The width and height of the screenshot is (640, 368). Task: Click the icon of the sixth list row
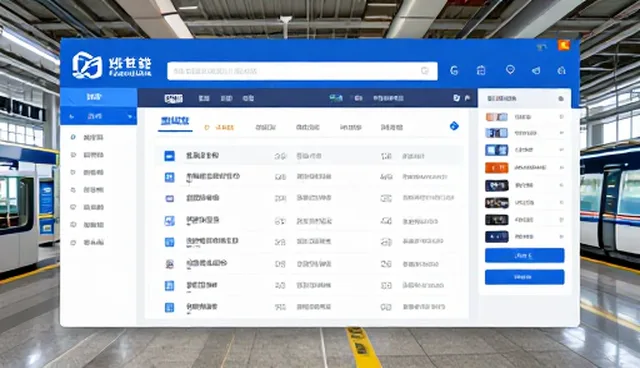point(169,264)
